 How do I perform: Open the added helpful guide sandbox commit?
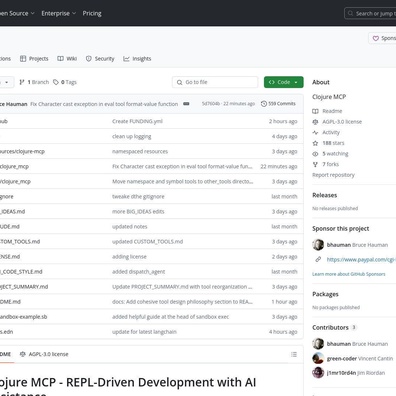pos(171,317)
